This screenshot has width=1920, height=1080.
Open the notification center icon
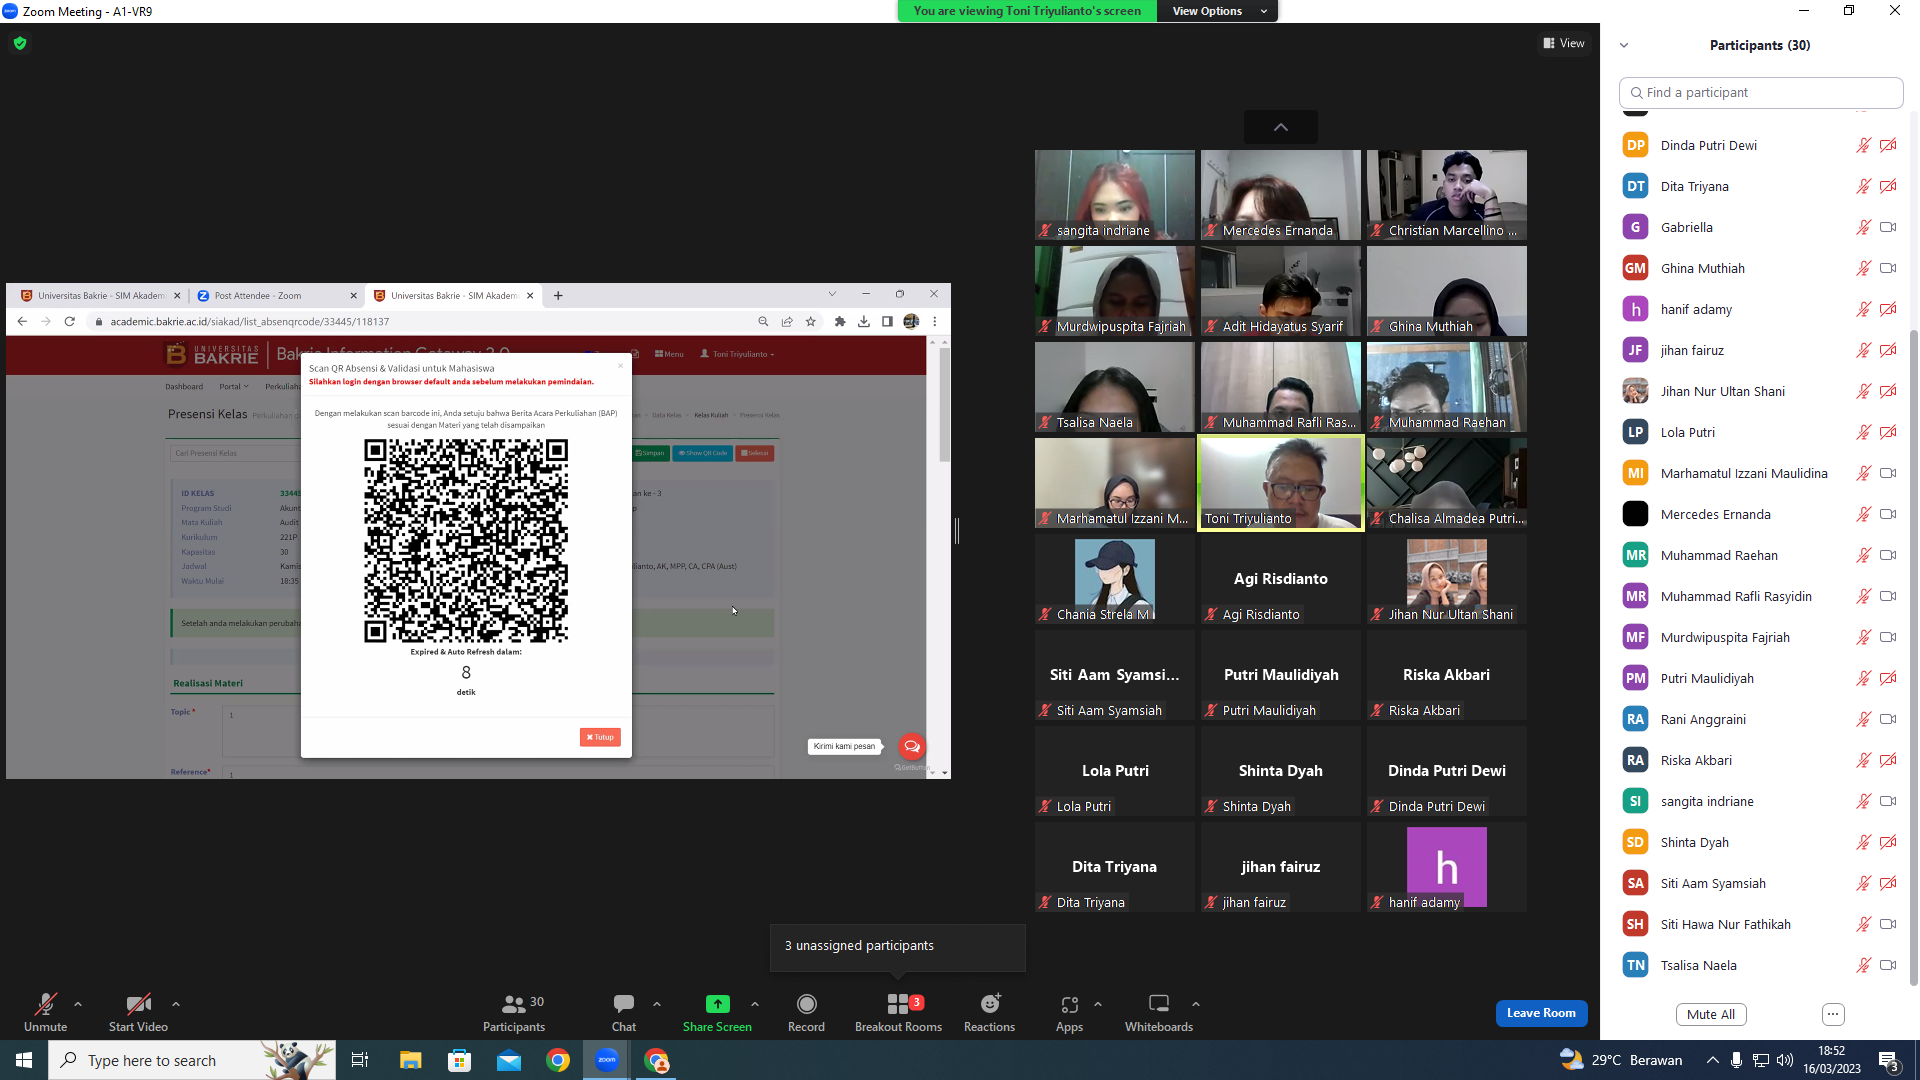point(1889,1060)
